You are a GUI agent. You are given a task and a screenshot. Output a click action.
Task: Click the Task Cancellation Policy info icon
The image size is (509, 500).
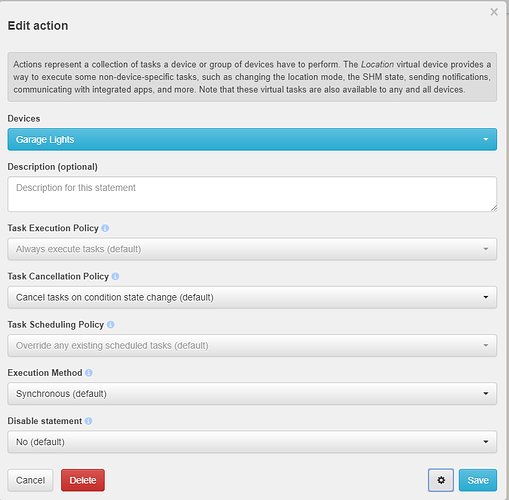click(115, 276)
